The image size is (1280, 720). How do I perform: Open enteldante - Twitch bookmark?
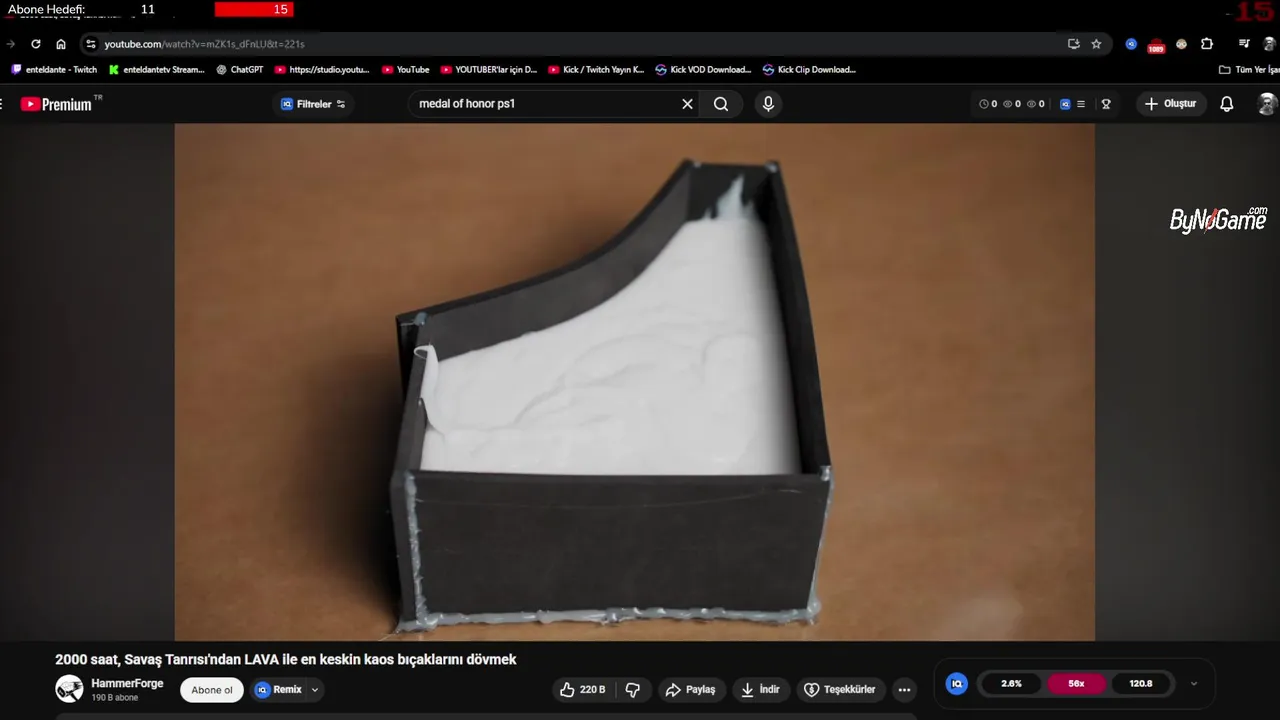point(54,70)
